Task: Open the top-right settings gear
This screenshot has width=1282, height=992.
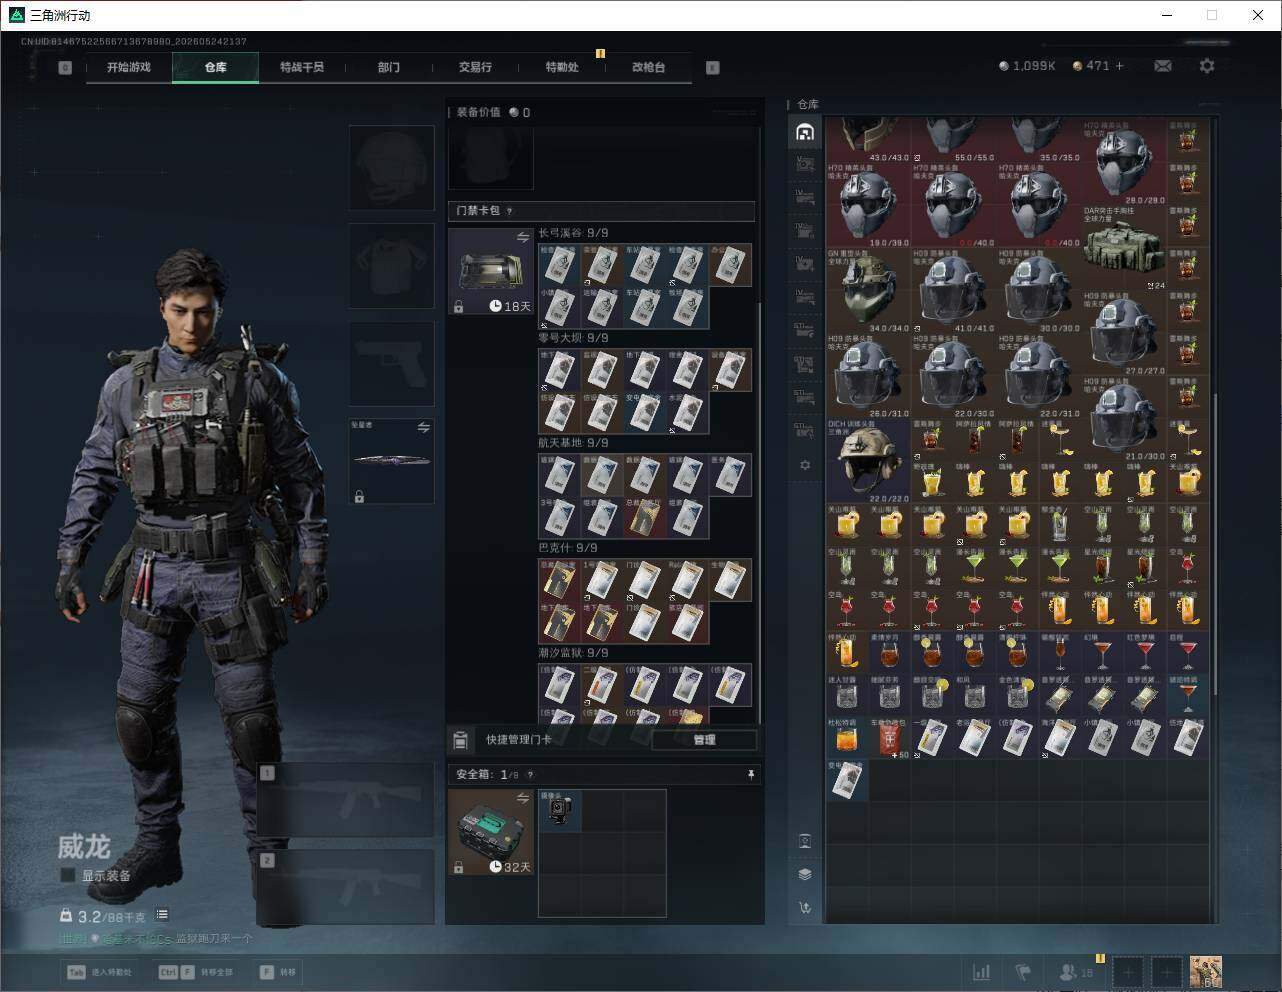Action: click(1207, 66)
